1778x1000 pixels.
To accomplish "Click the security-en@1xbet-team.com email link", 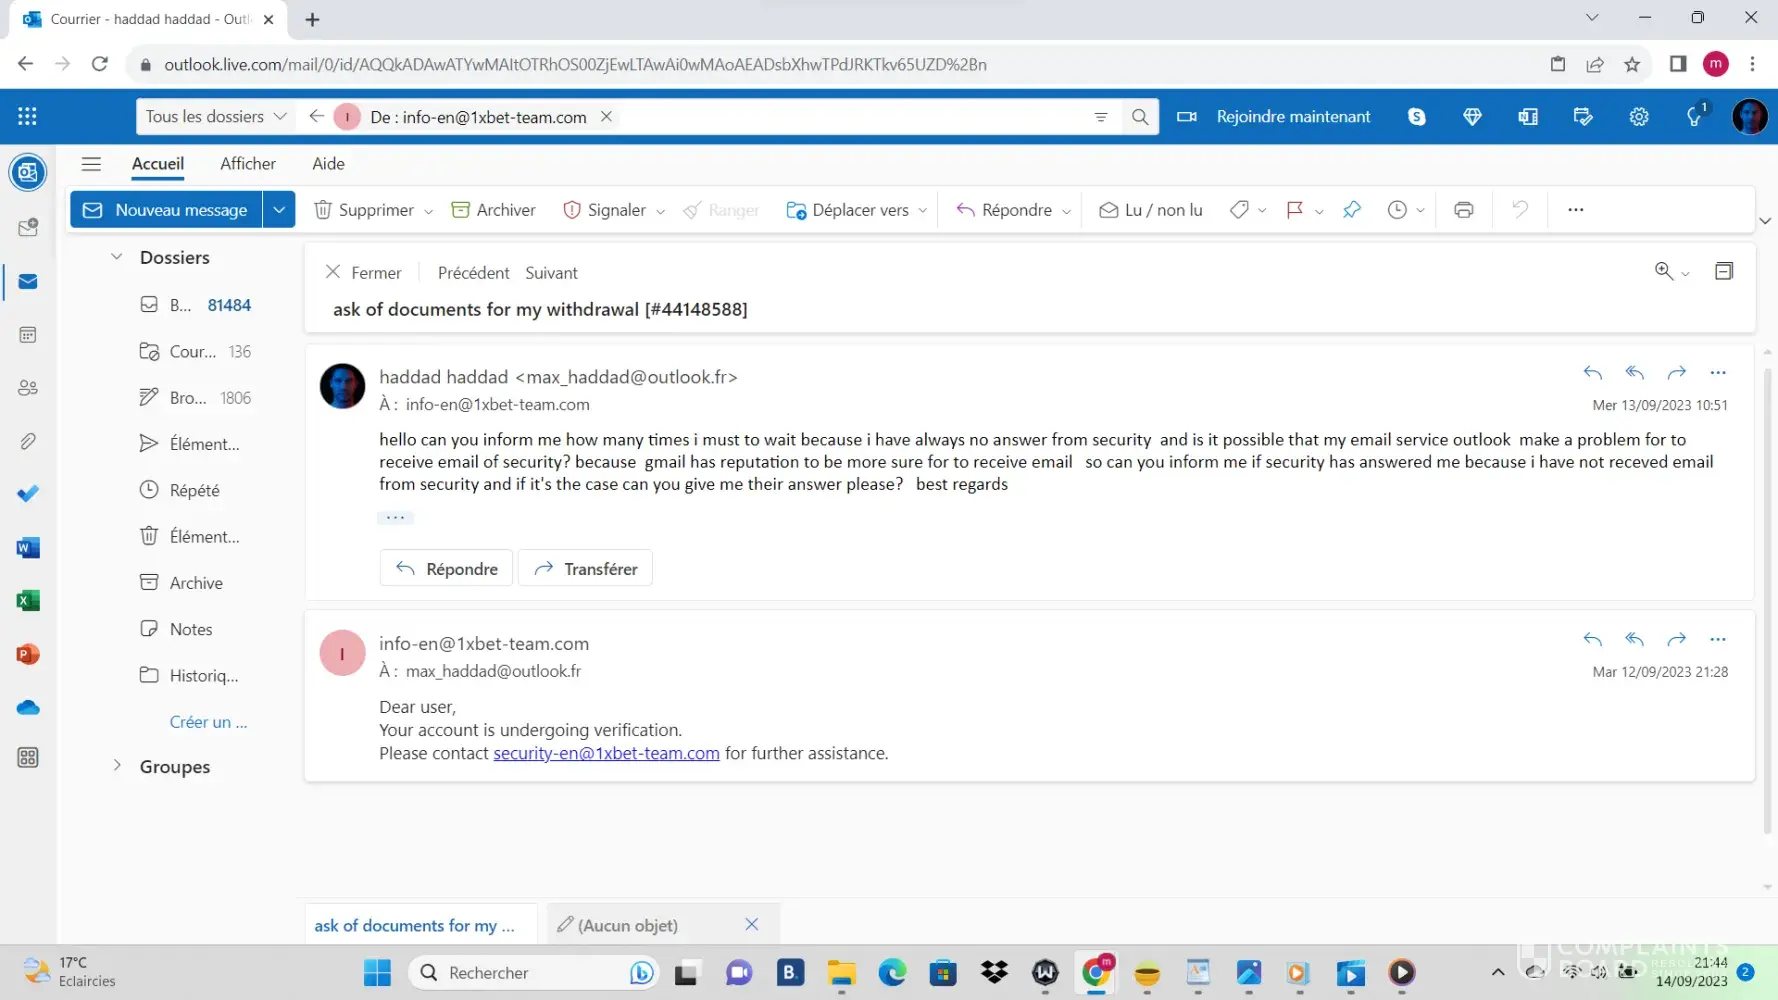I will tap(606, 753).
